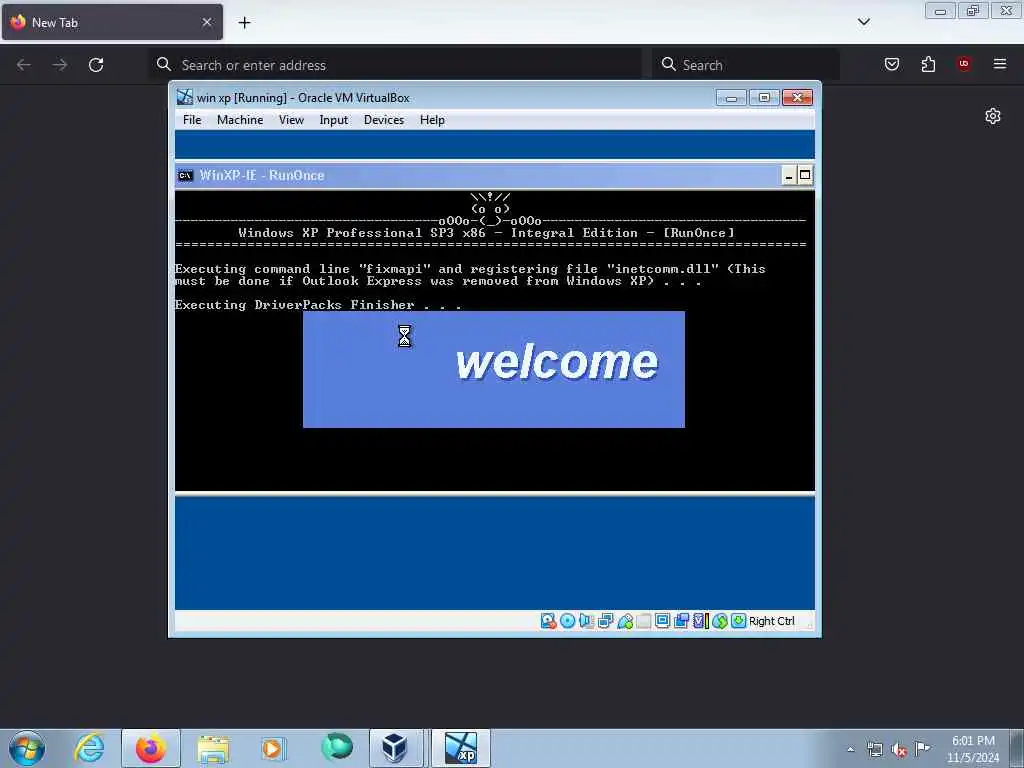The image size is (1024, 768).
Task: Click the network adapters indicator in VirtualBox
Action: [x=605, y=621]
